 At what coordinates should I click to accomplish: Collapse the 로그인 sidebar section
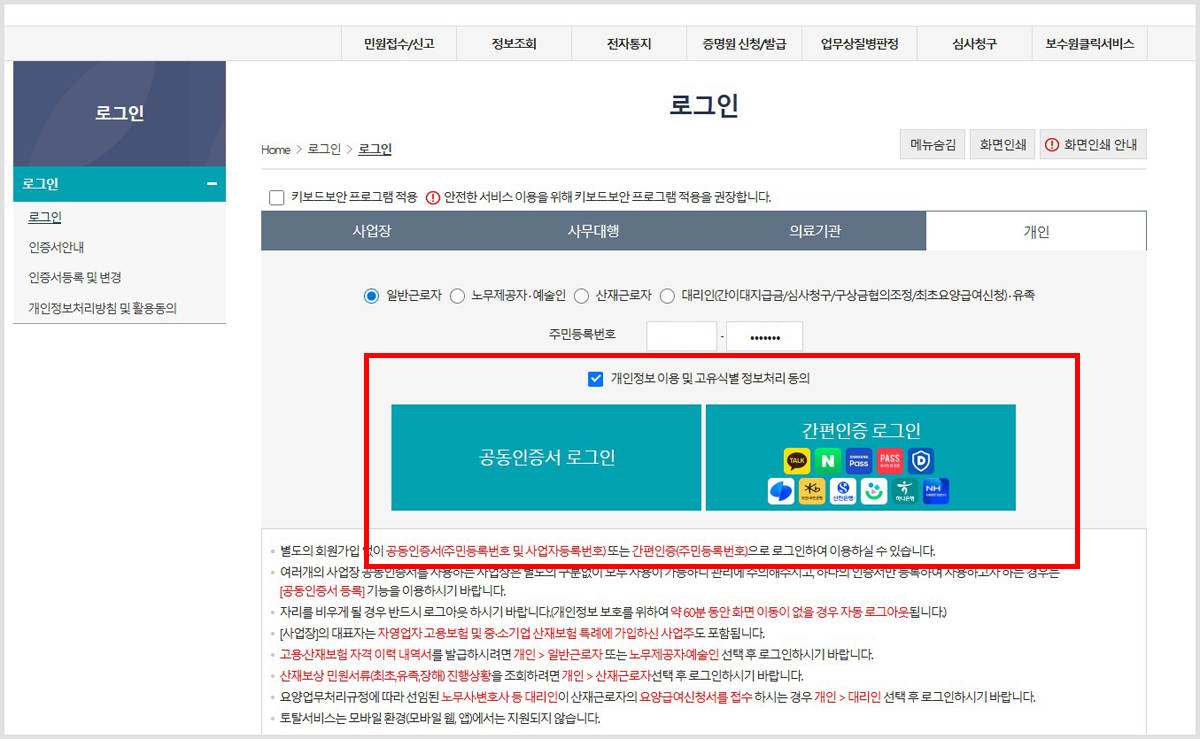tap(213, 183)
